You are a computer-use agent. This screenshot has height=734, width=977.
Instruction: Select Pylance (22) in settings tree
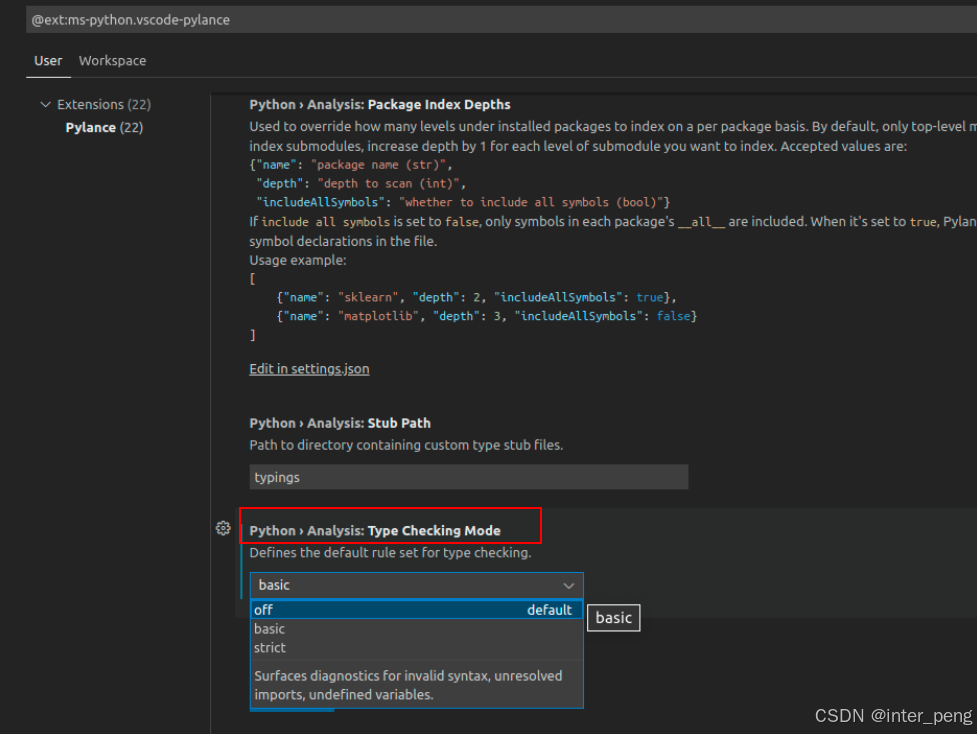(x=104, y=127)
